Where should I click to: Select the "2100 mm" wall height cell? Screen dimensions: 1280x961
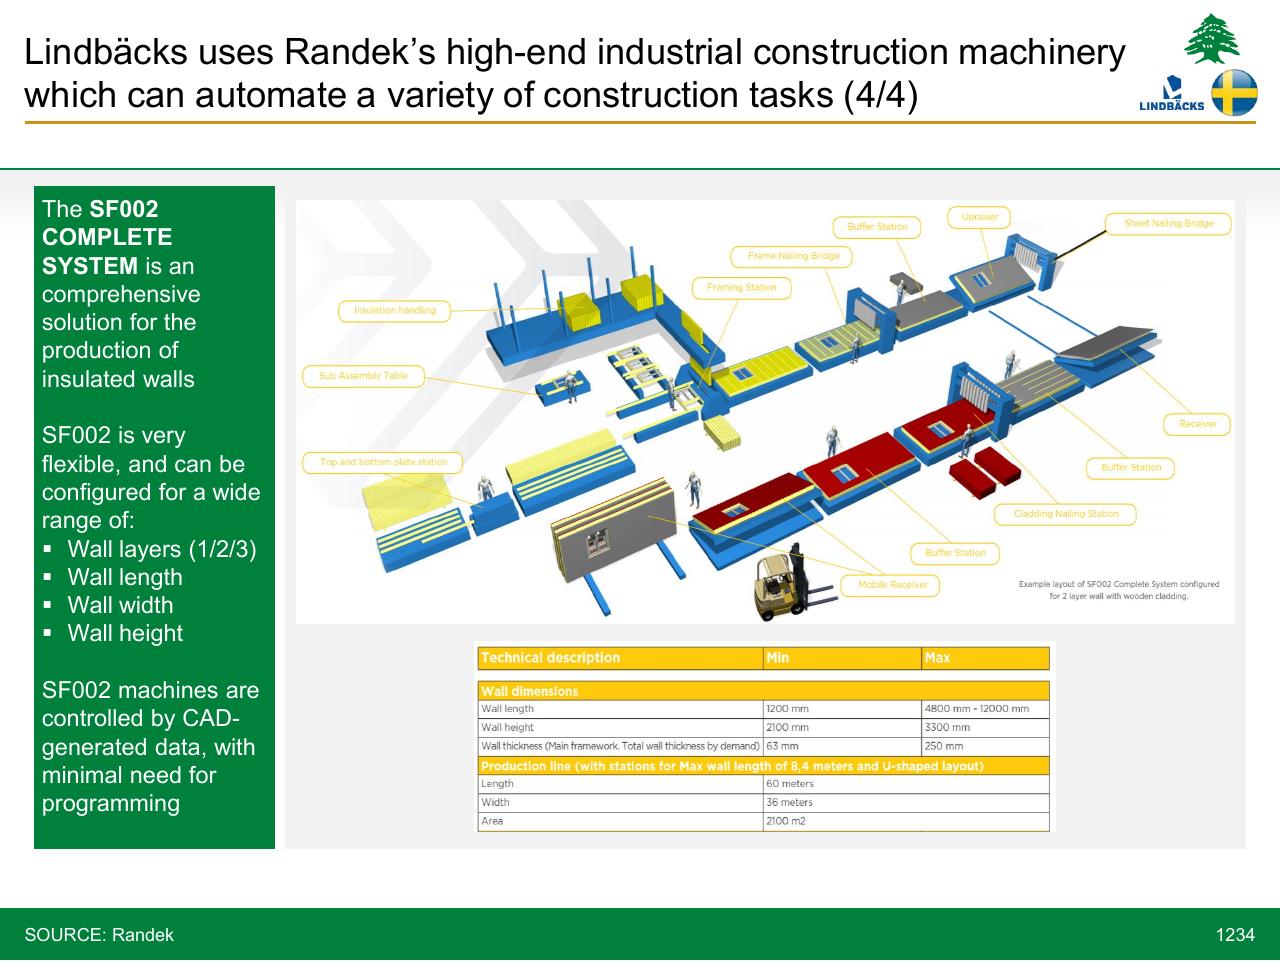pyautogui.click(x=842, y=728)
